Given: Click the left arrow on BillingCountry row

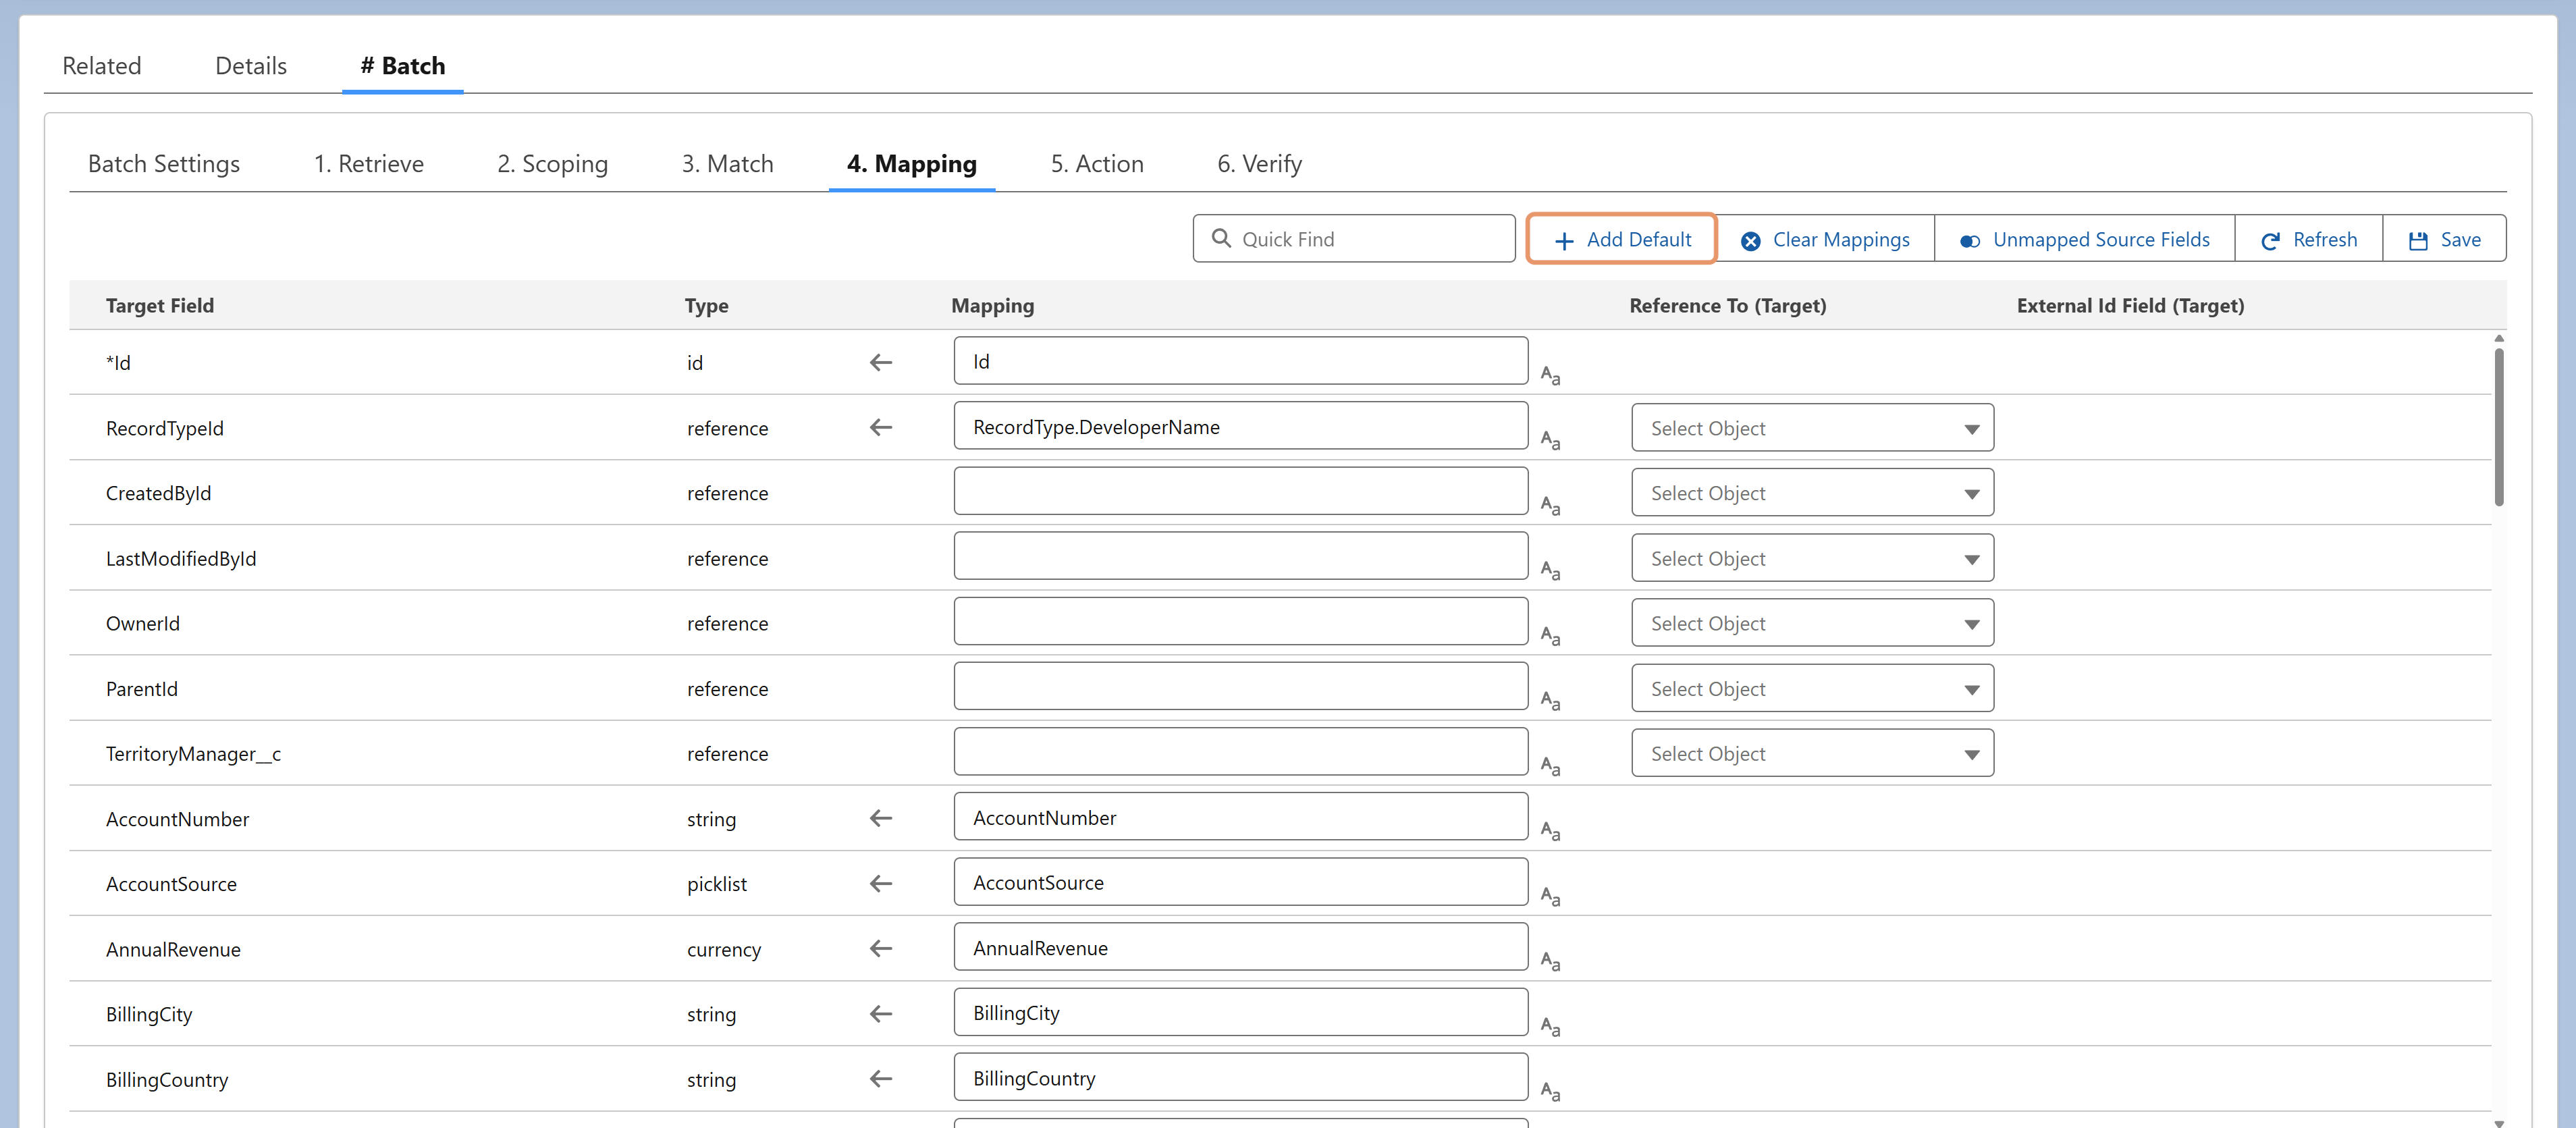Looking at the screenshot, I should pyautogui.click(x=881, y=1079).
